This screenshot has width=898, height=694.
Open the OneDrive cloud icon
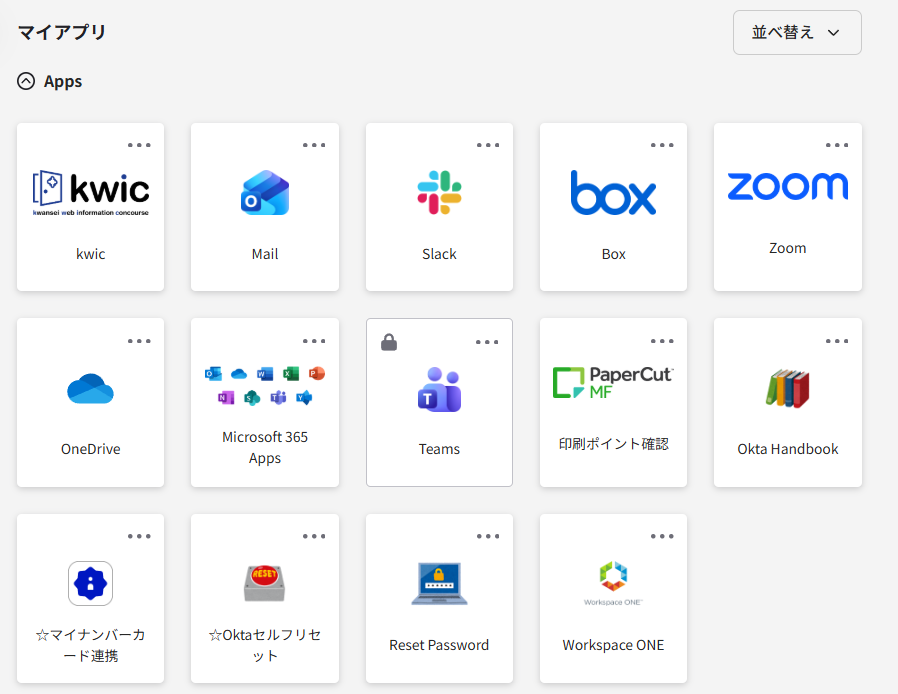pos(90,389)
